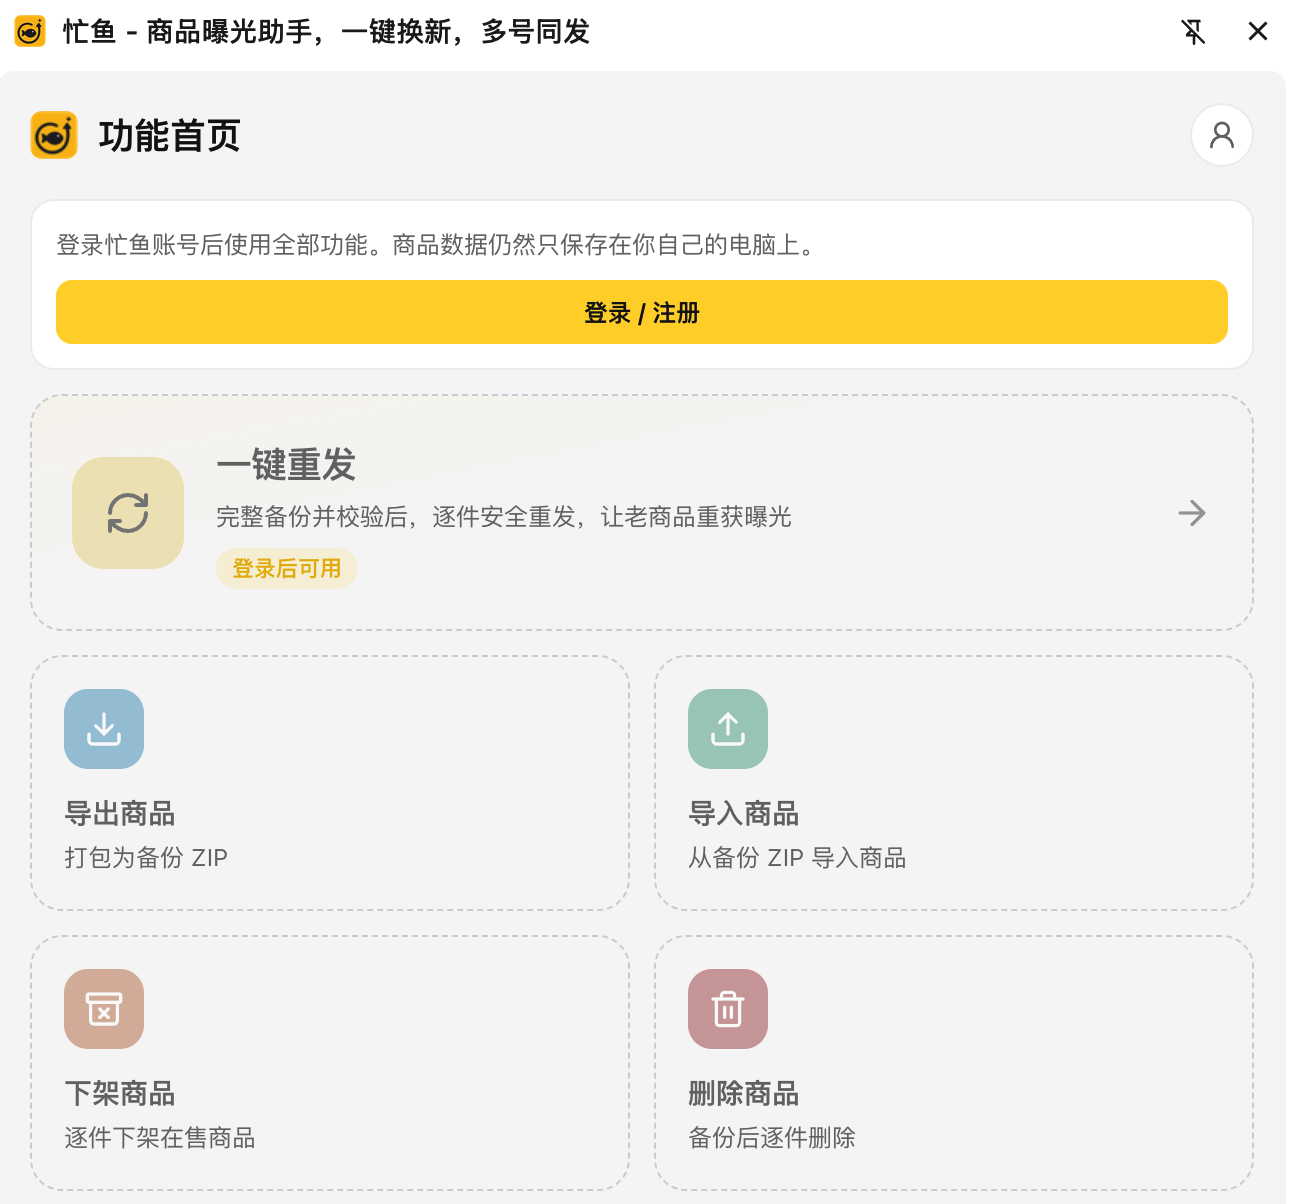This screenshot has width=1294, height=1204.
Task: Click the green 导入商品 upload icon
Action: point(728,729)
